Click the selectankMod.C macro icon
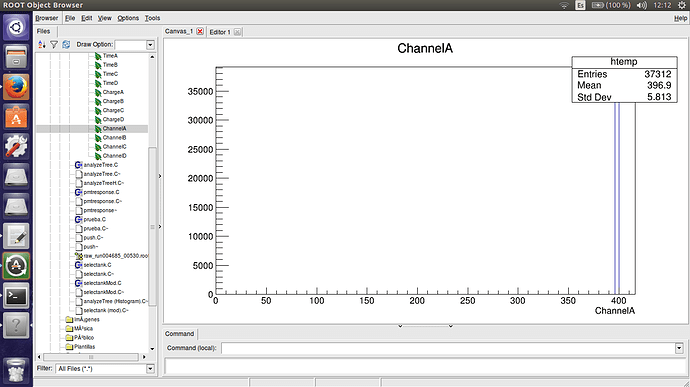The width and height of the screenshot is (690, 387). pos(78,283)
